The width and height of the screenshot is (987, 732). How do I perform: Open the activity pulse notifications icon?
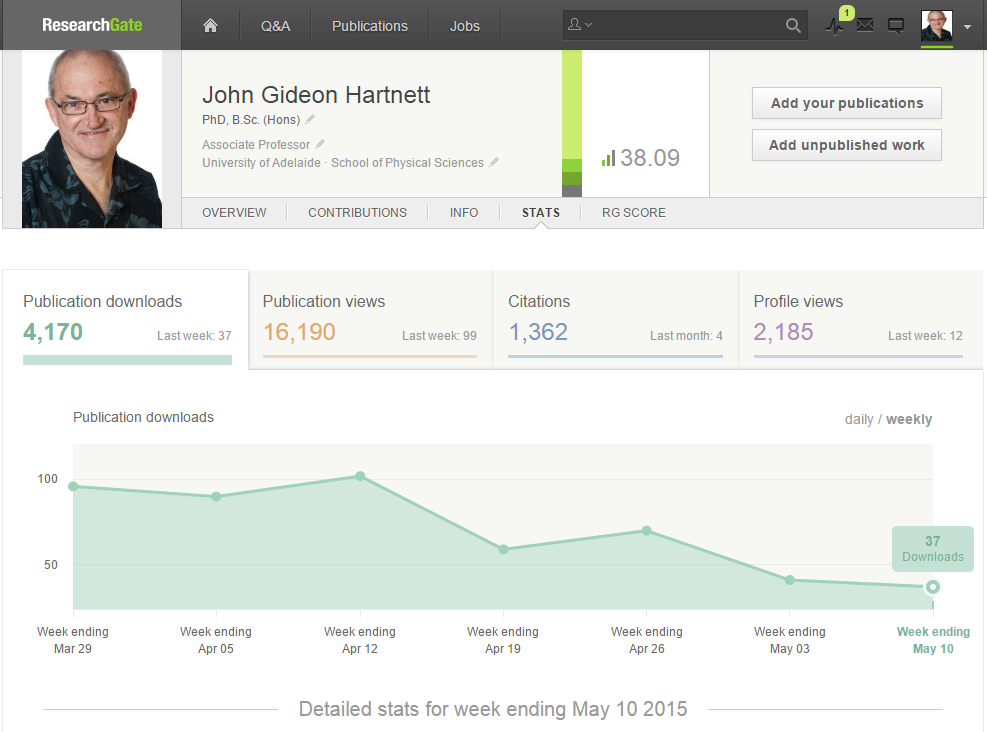point(835,26)
